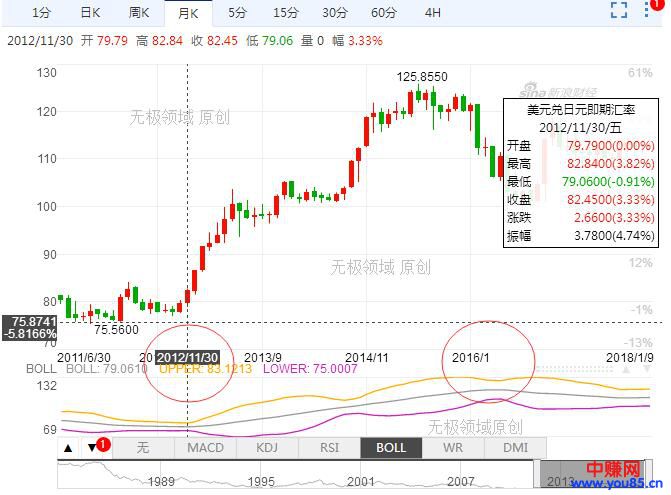Open the 4H chart tab
The height and width of the screenshot is (495, 671).
pyautogui.click(x=432, y=12)
